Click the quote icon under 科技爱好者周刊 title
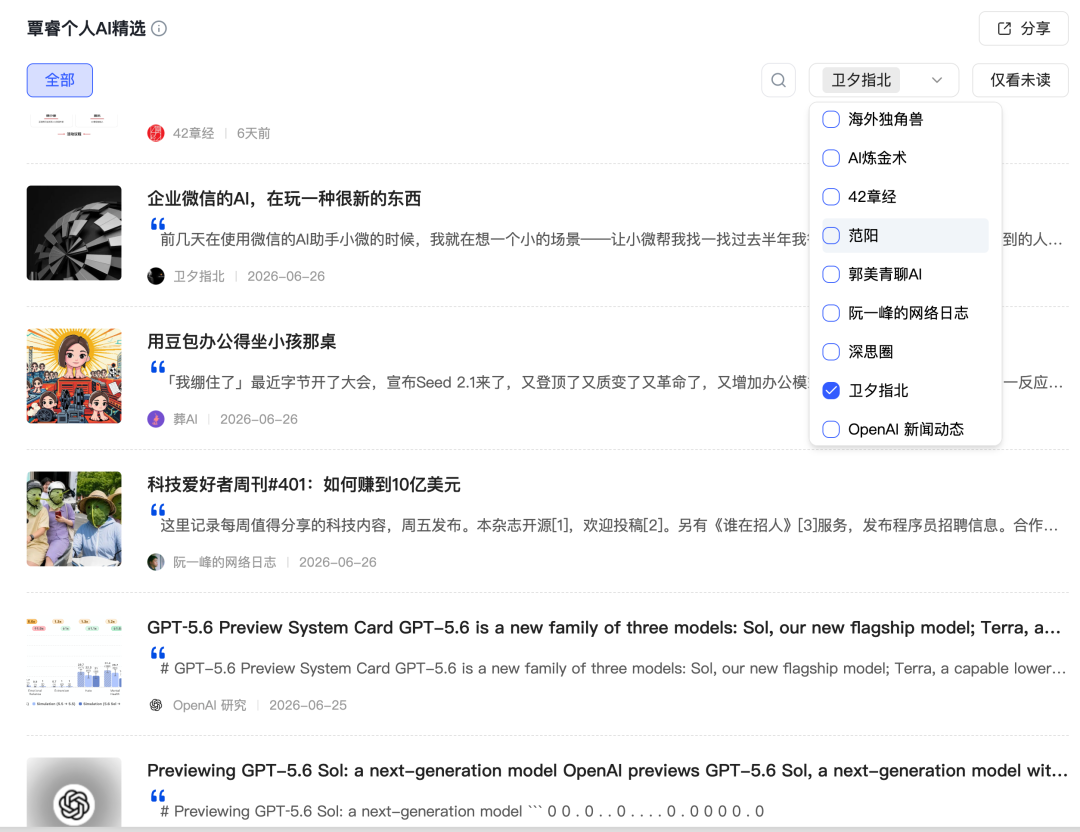The image size is (1080, 832). [x=158, y=510]
